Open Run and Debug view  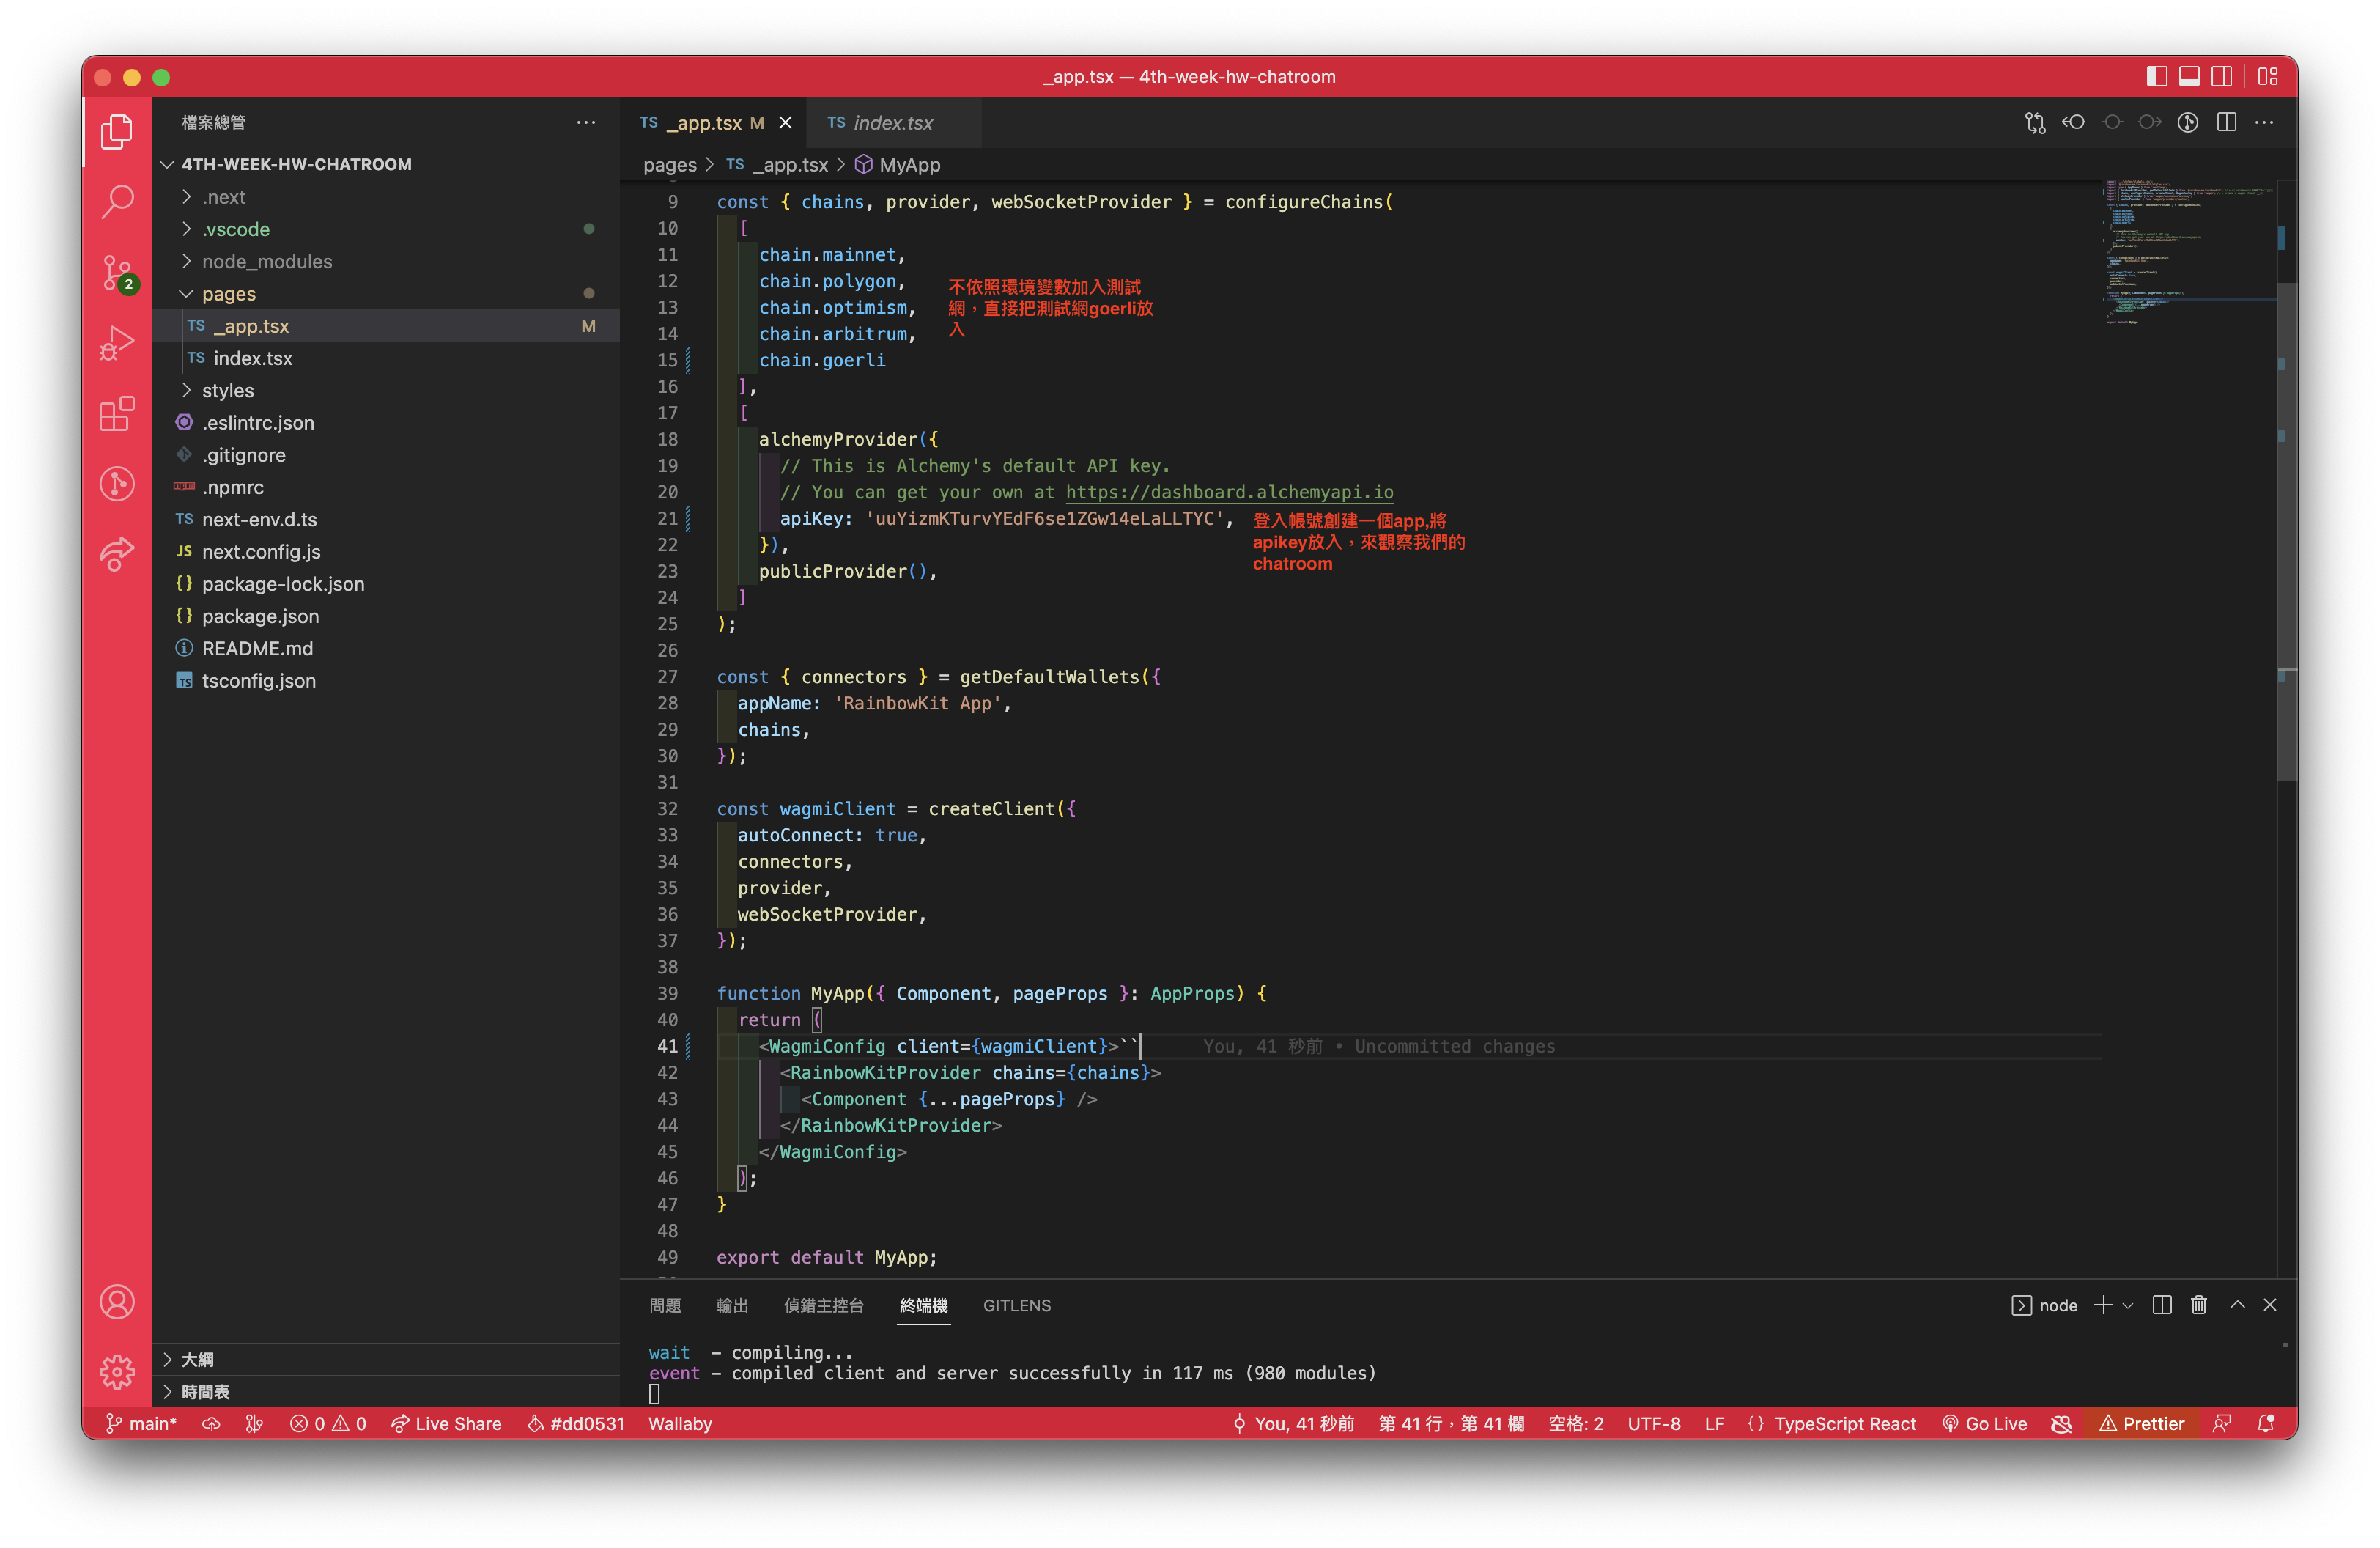click(x=117, y=342)
